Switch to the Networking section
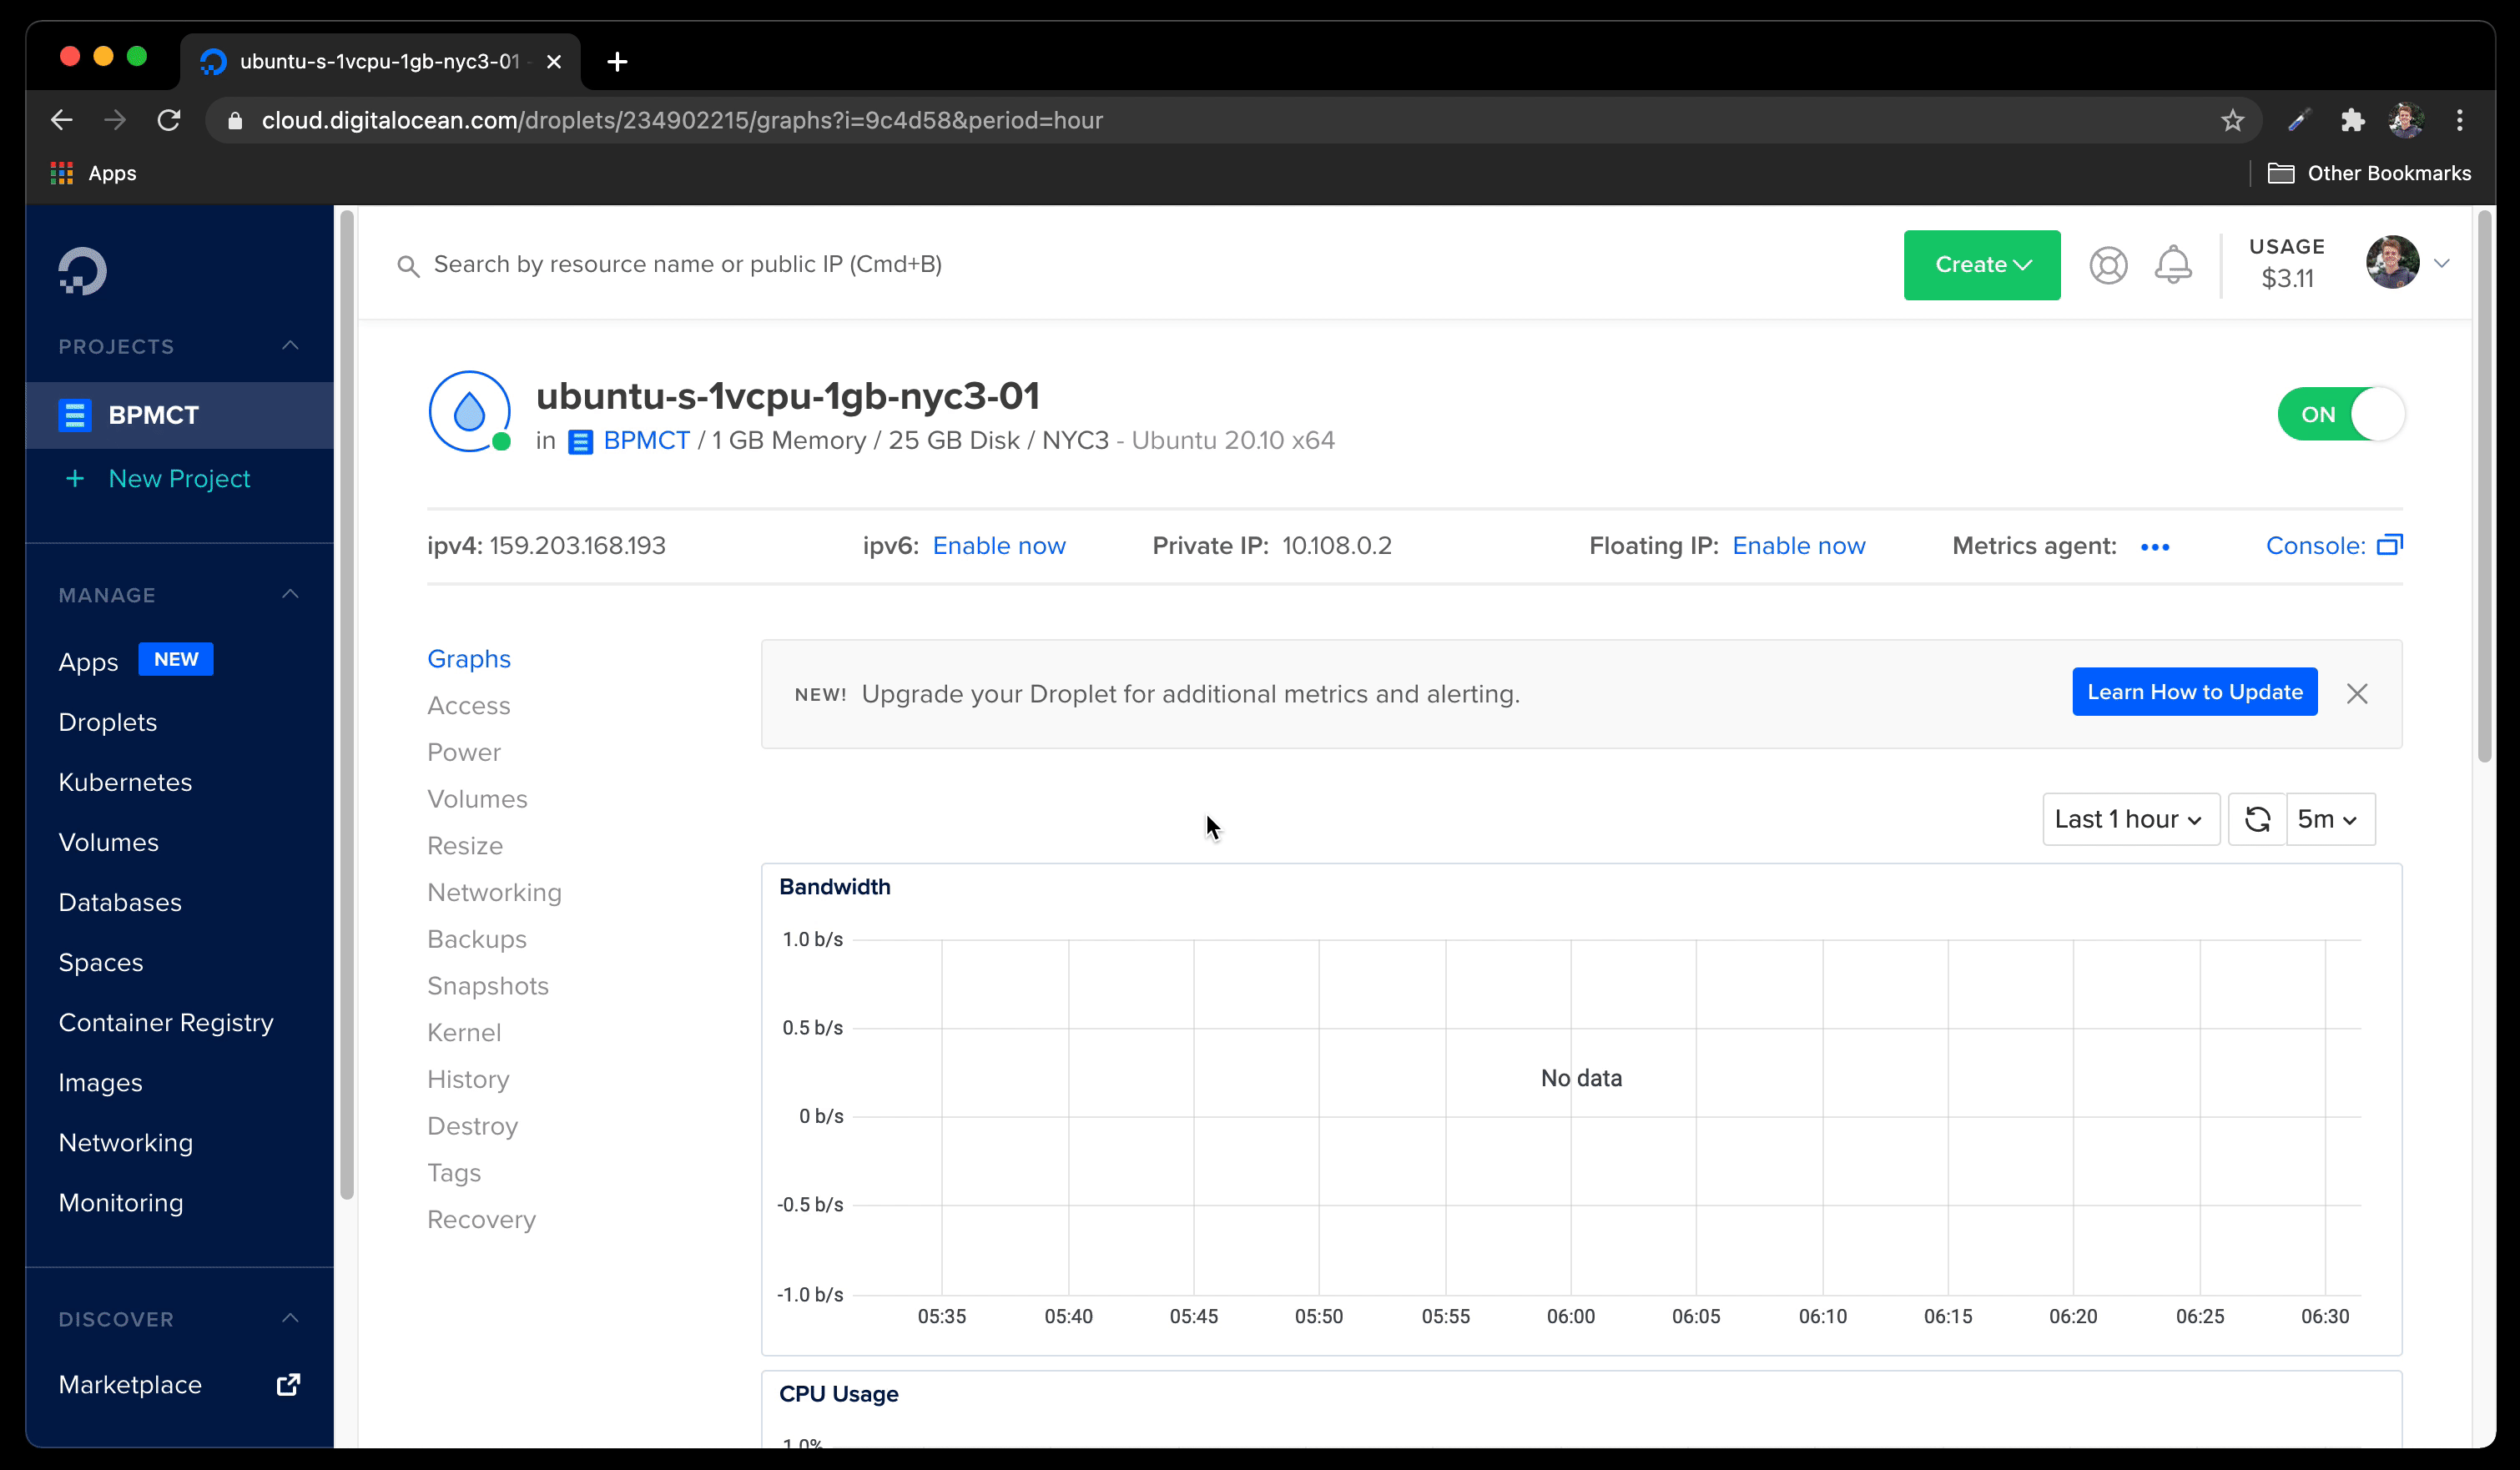 click(x=494, y=892)
